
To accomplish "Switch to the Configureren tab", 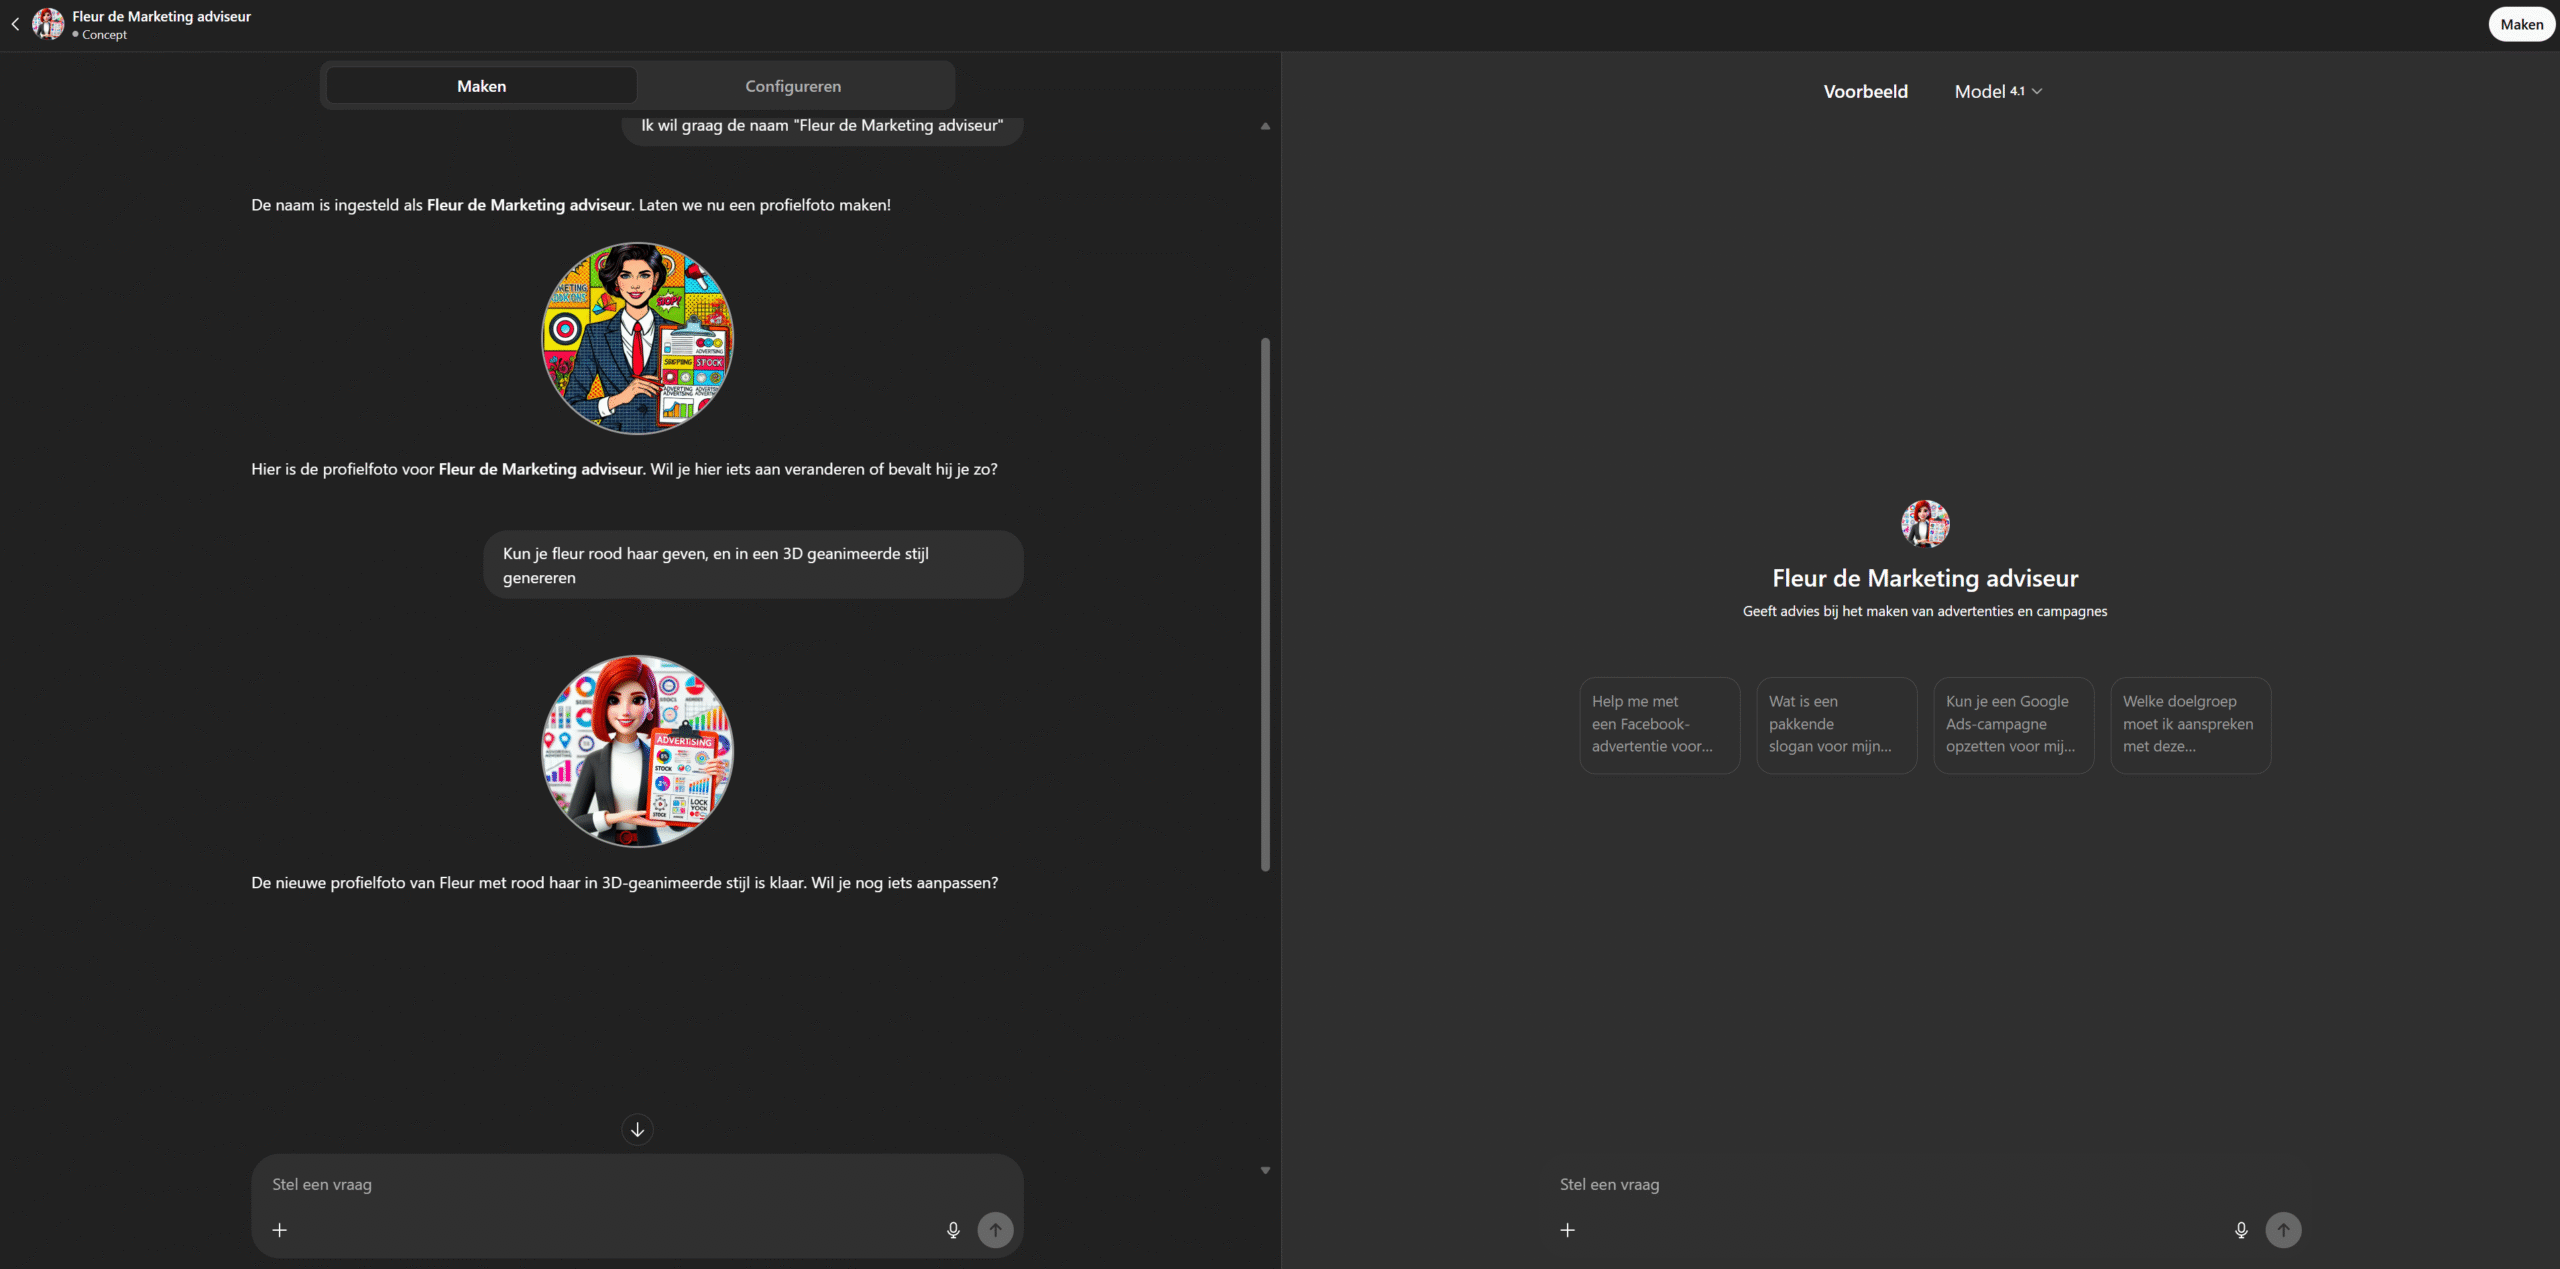I will [x=793, y=86].
